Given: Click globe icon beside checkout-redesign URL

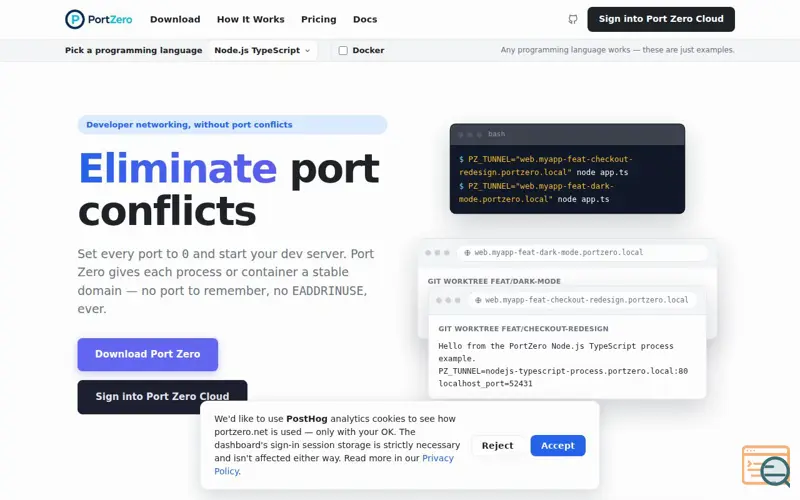Looking at the screenshot, I should (x=478, y=301).
